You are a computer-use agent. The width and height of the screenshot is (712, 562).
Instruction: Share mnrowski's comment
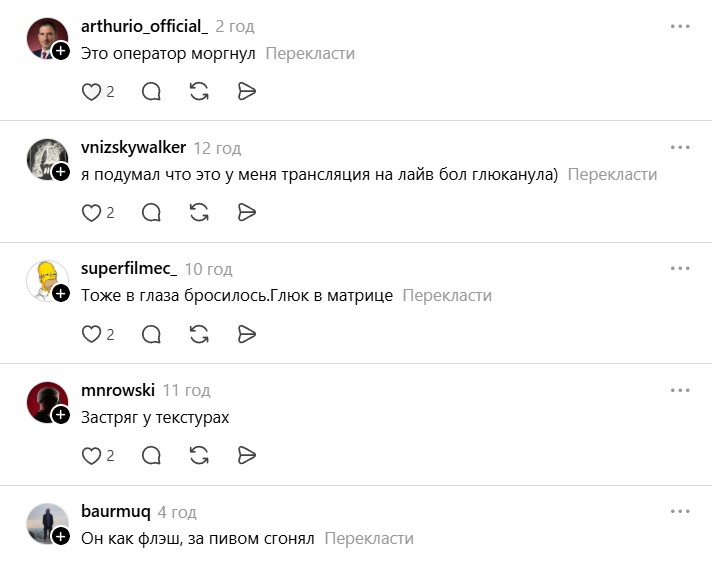coord(247,456)
